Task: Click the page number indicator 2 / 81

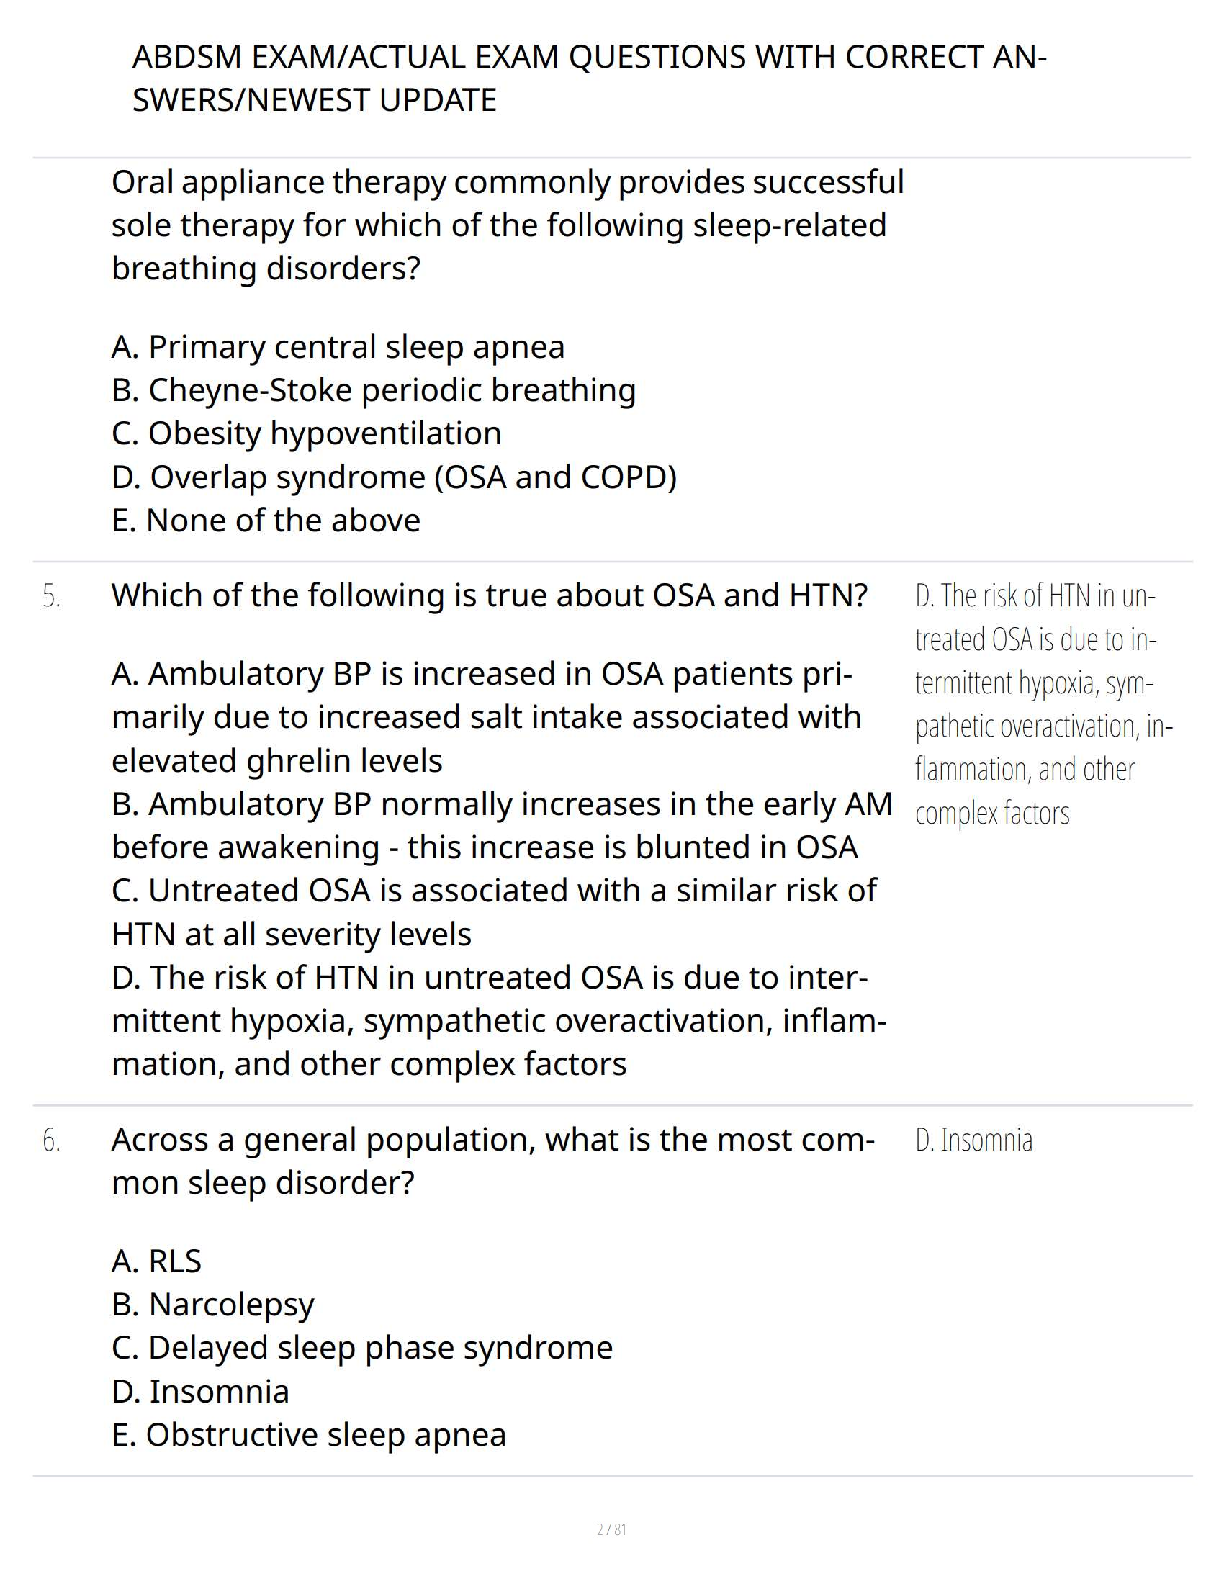Action: [x=611, y=1529]
